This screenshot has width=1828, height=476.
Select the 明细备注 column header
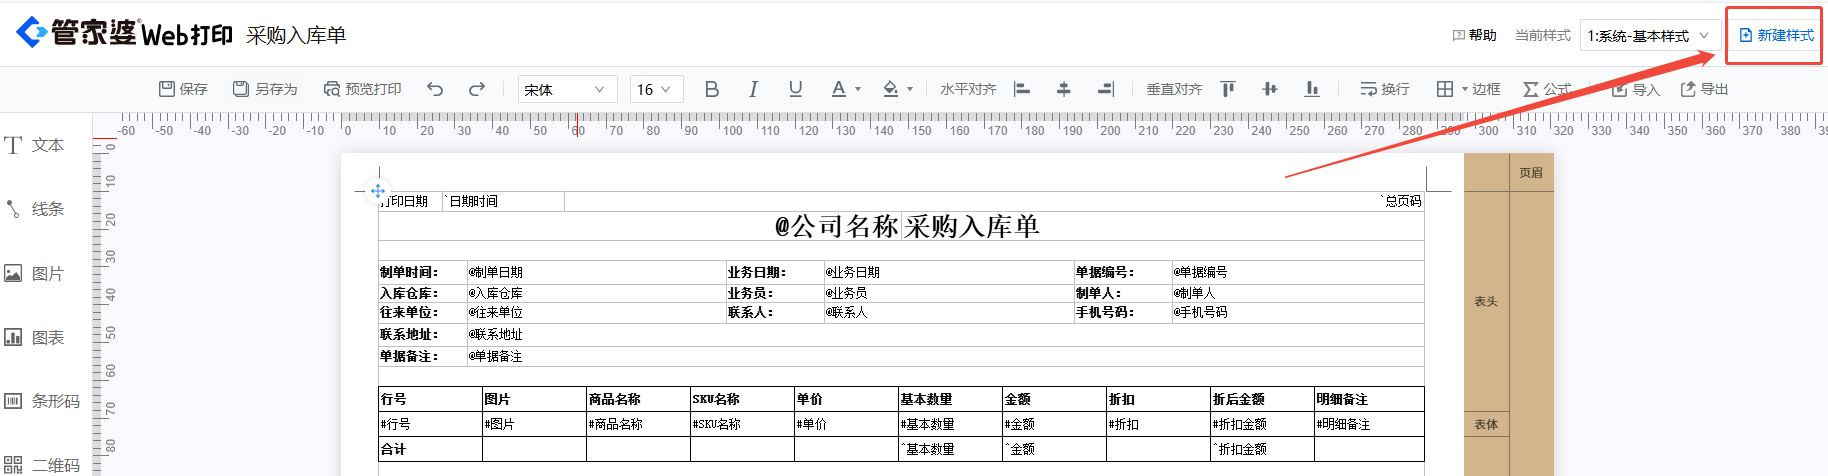(1369, 399)
